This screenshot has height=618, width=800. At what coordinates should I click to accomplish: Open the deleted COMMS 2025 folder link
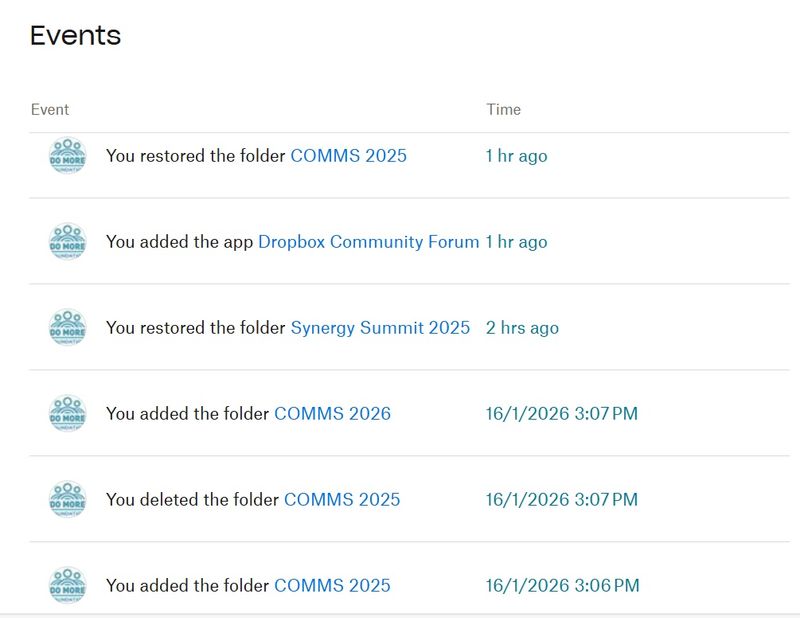tap(342, 500)
